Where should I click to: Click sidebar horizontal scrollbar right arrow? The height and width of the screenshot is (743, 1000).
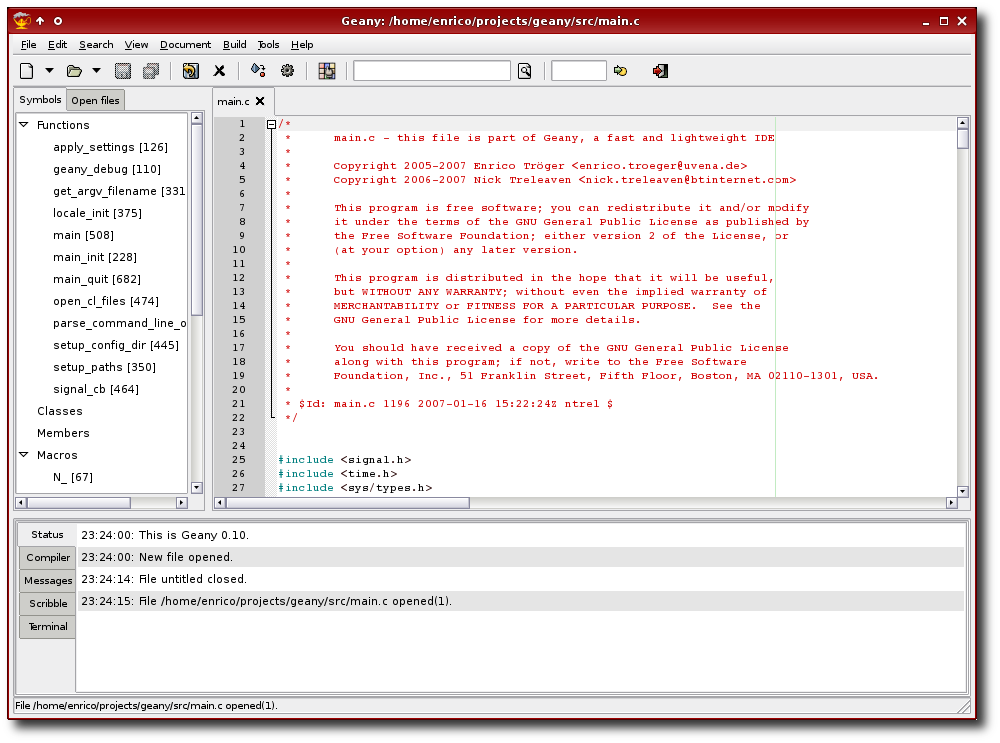click(x=182, y=503)
